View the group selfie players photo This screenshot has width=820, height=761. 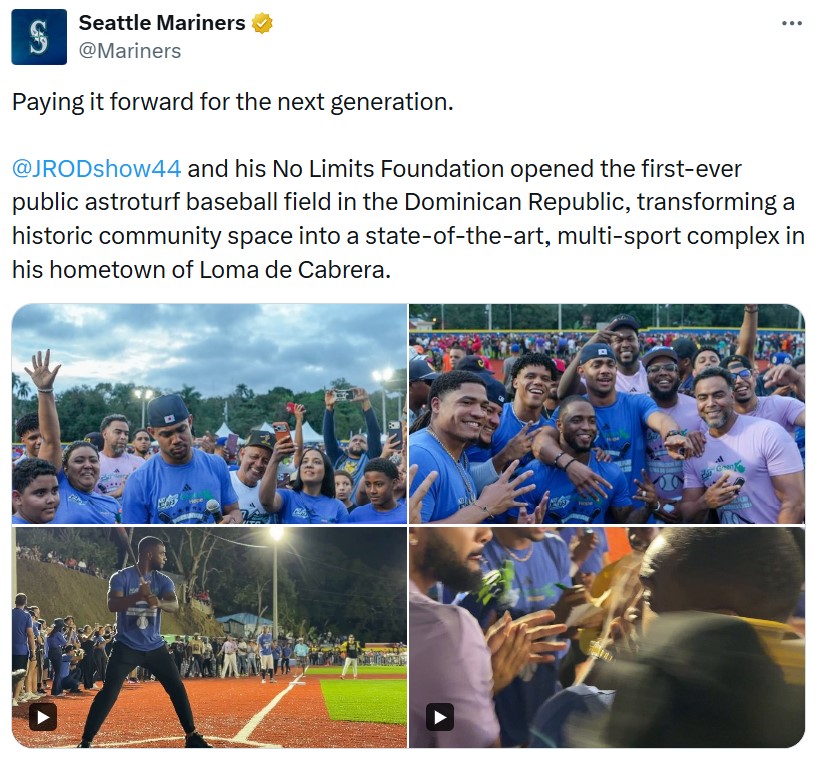[x=607, y=413]
